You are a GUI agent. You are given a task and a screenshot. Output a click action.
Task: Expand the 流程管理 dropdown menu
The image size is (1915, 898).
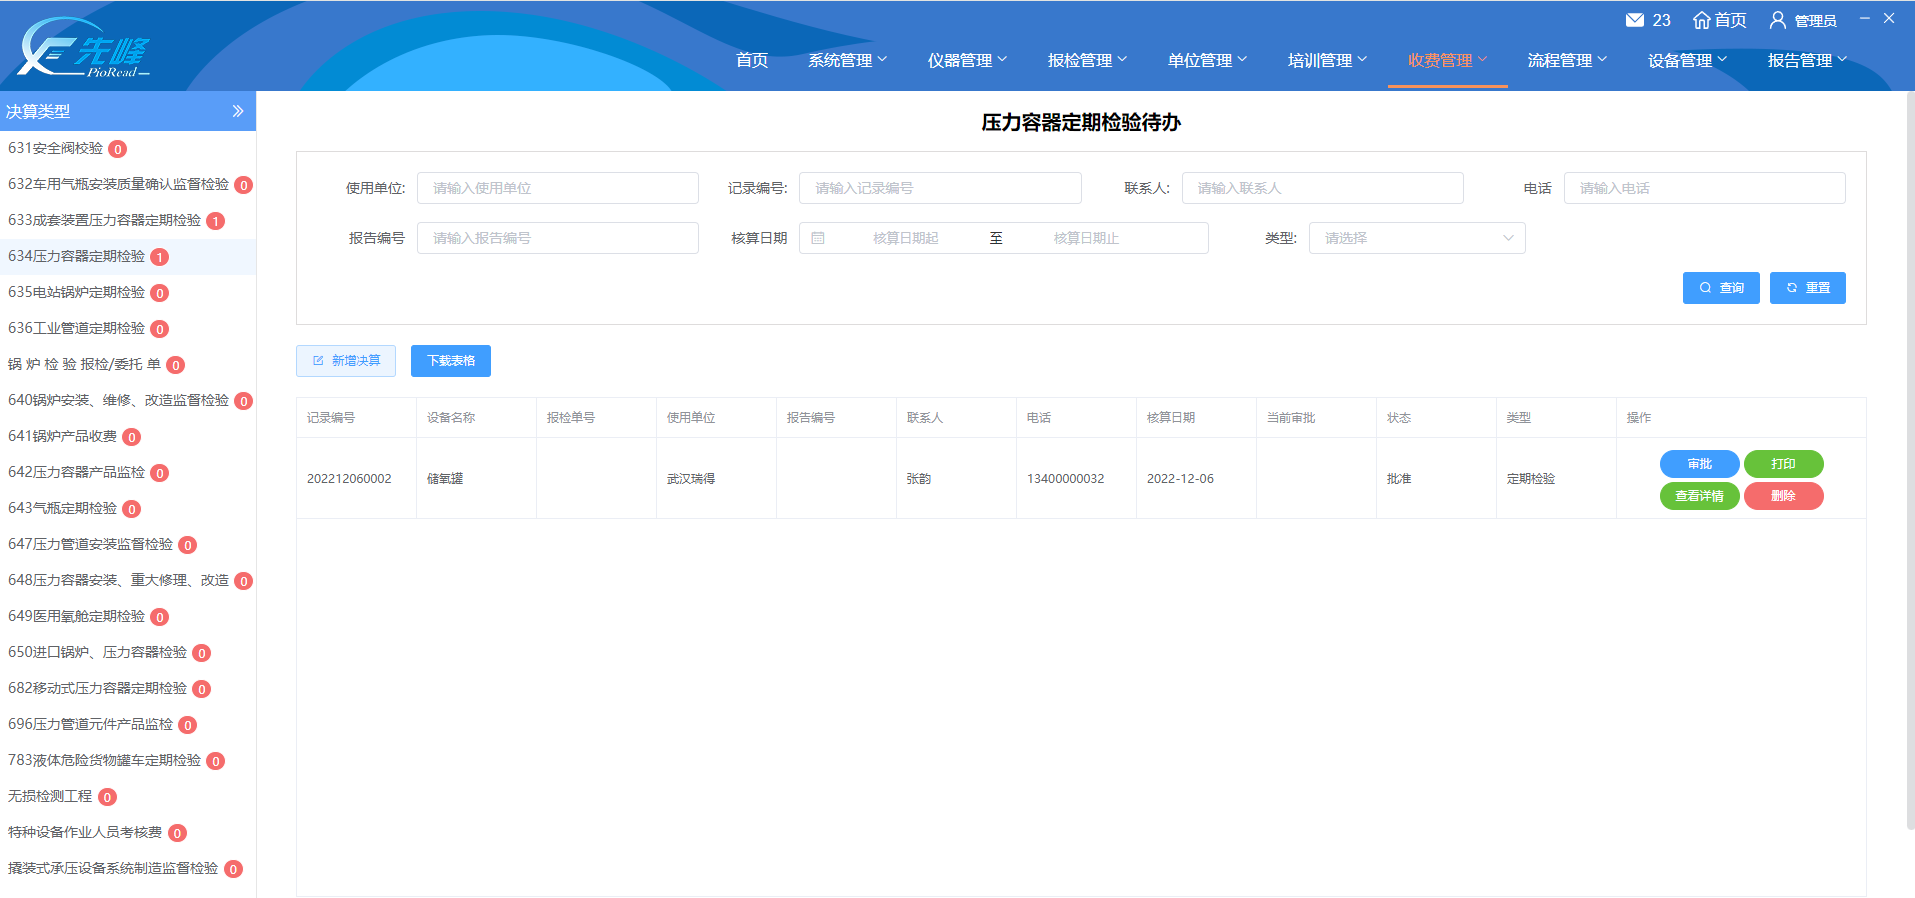[1568, 60]
